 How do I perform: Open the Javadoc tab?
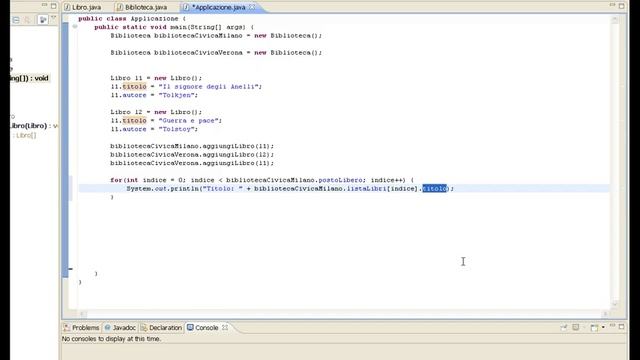click(x=120, y=328)
